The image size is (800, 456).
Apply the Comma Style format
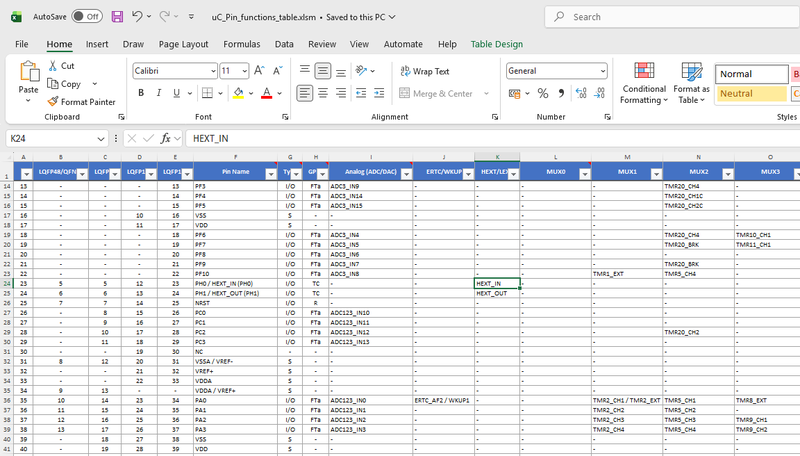click(561, 93)
